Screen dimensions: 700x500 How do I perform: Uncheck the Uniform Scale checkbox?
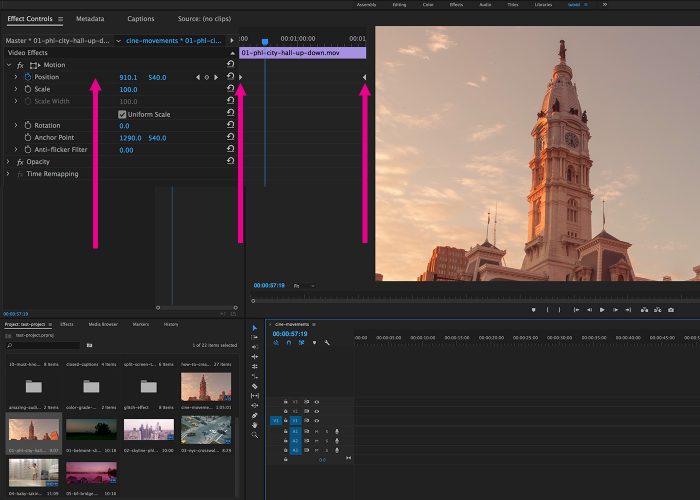coord(122,114)
